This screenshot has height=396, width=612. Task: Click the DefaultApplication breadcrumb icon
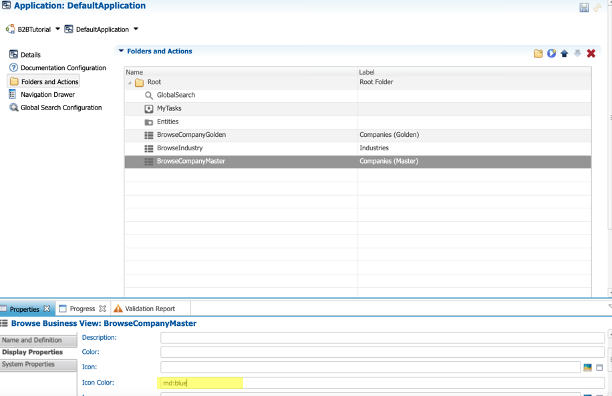click(69, 29)
